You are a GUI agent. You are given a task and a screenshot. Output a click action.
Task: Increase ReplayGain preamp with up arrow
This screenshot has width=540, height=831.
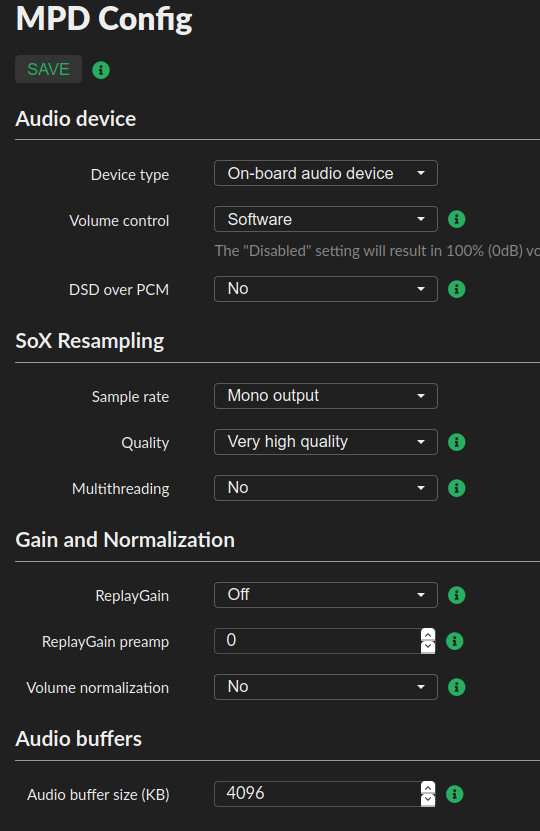[x=428, y=635]
